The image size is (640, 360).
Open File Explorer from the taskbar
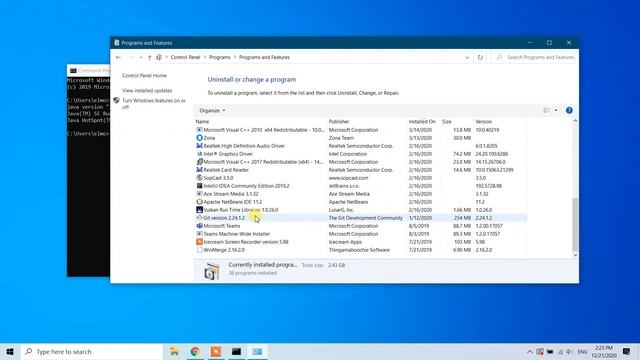174,351
